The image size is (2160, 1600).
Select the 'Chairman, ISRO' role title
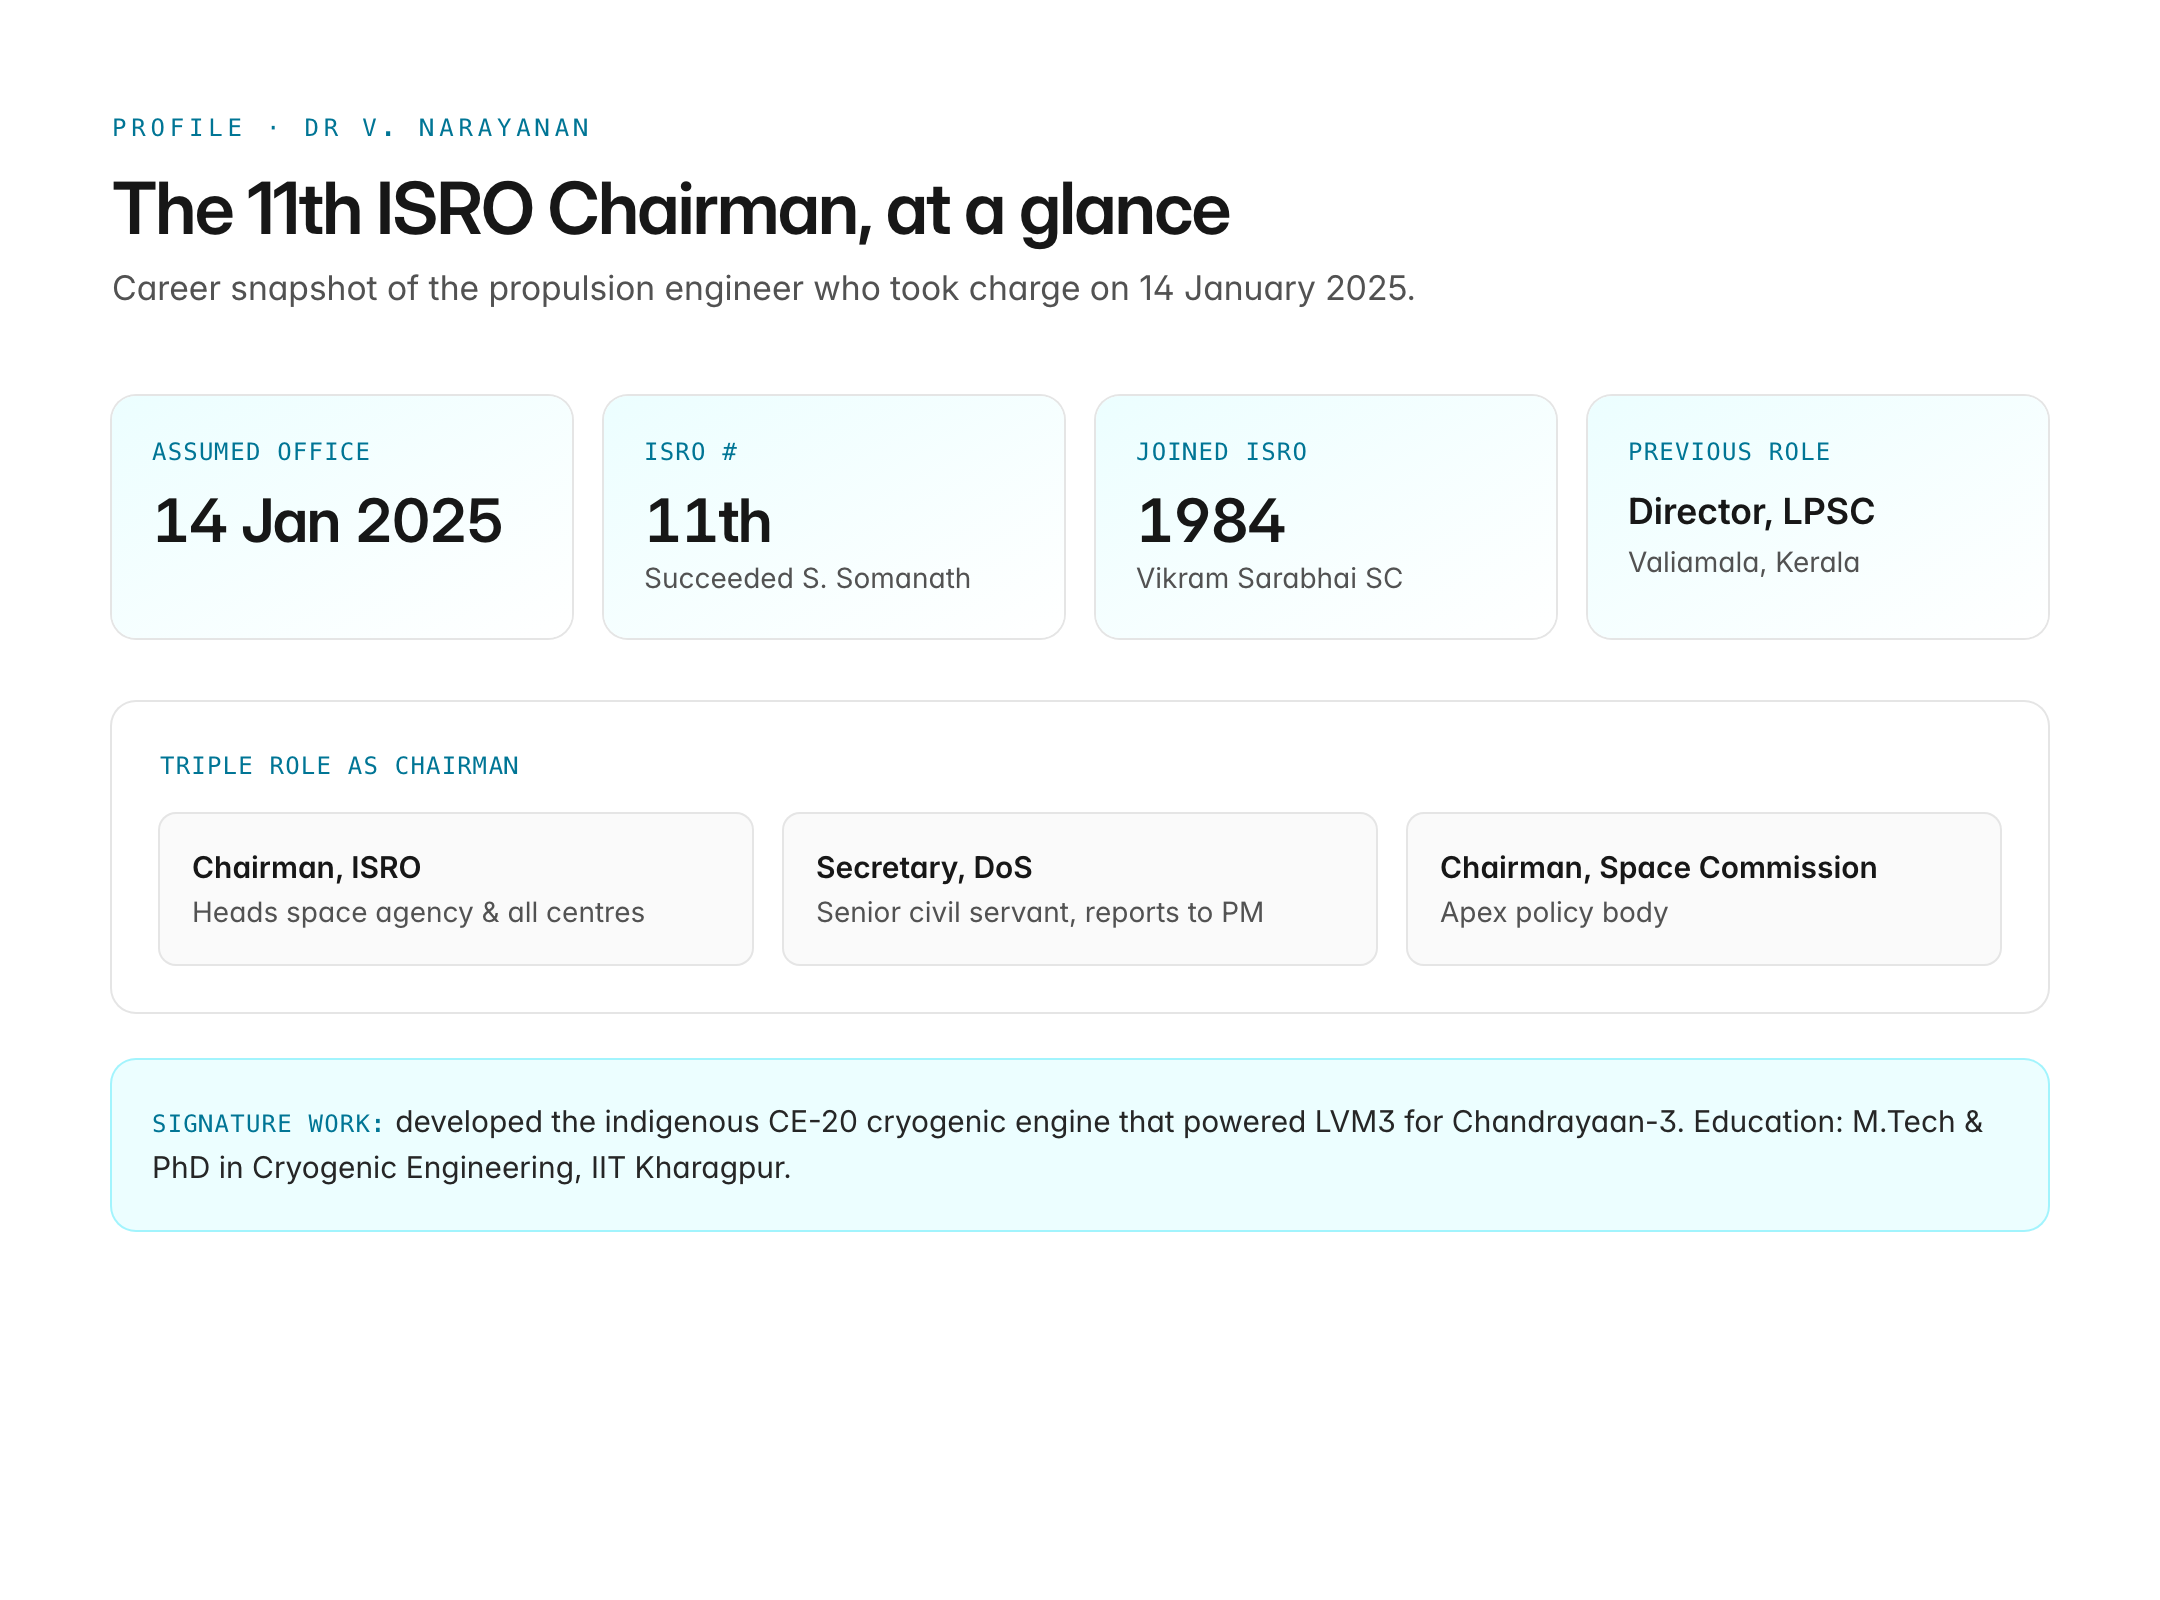(x=306, y=867)
